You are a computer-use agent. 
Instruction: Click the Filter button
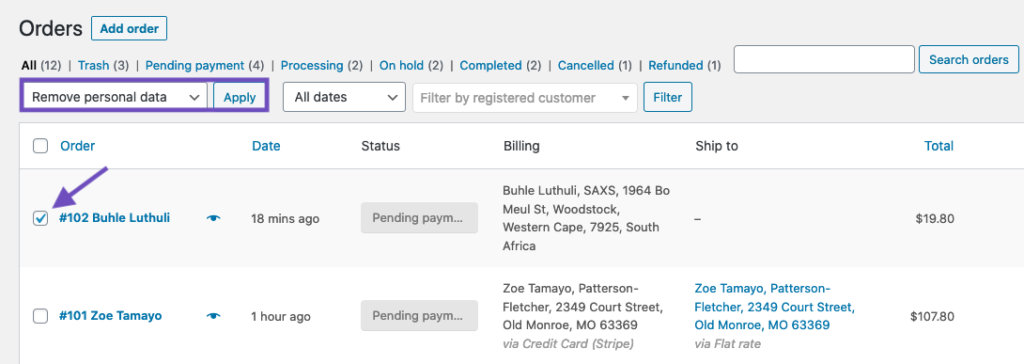point(667,97)
